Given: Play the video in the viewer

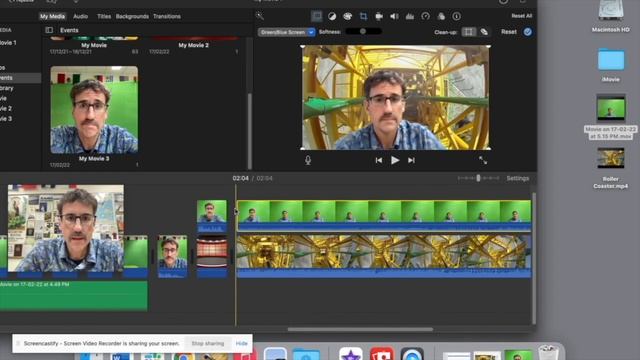Looking at the screenshot, I should [x=395, y=160].
